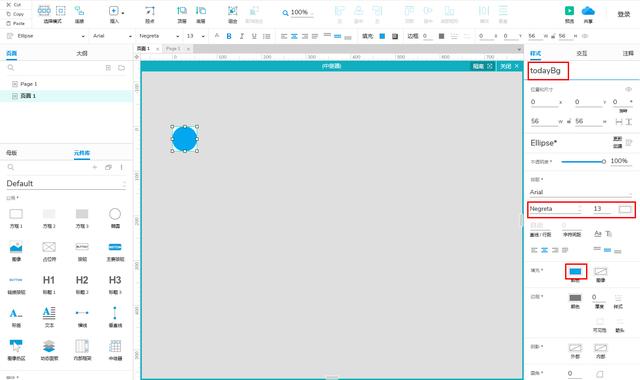Activate the connector (连接) tool

79,11
